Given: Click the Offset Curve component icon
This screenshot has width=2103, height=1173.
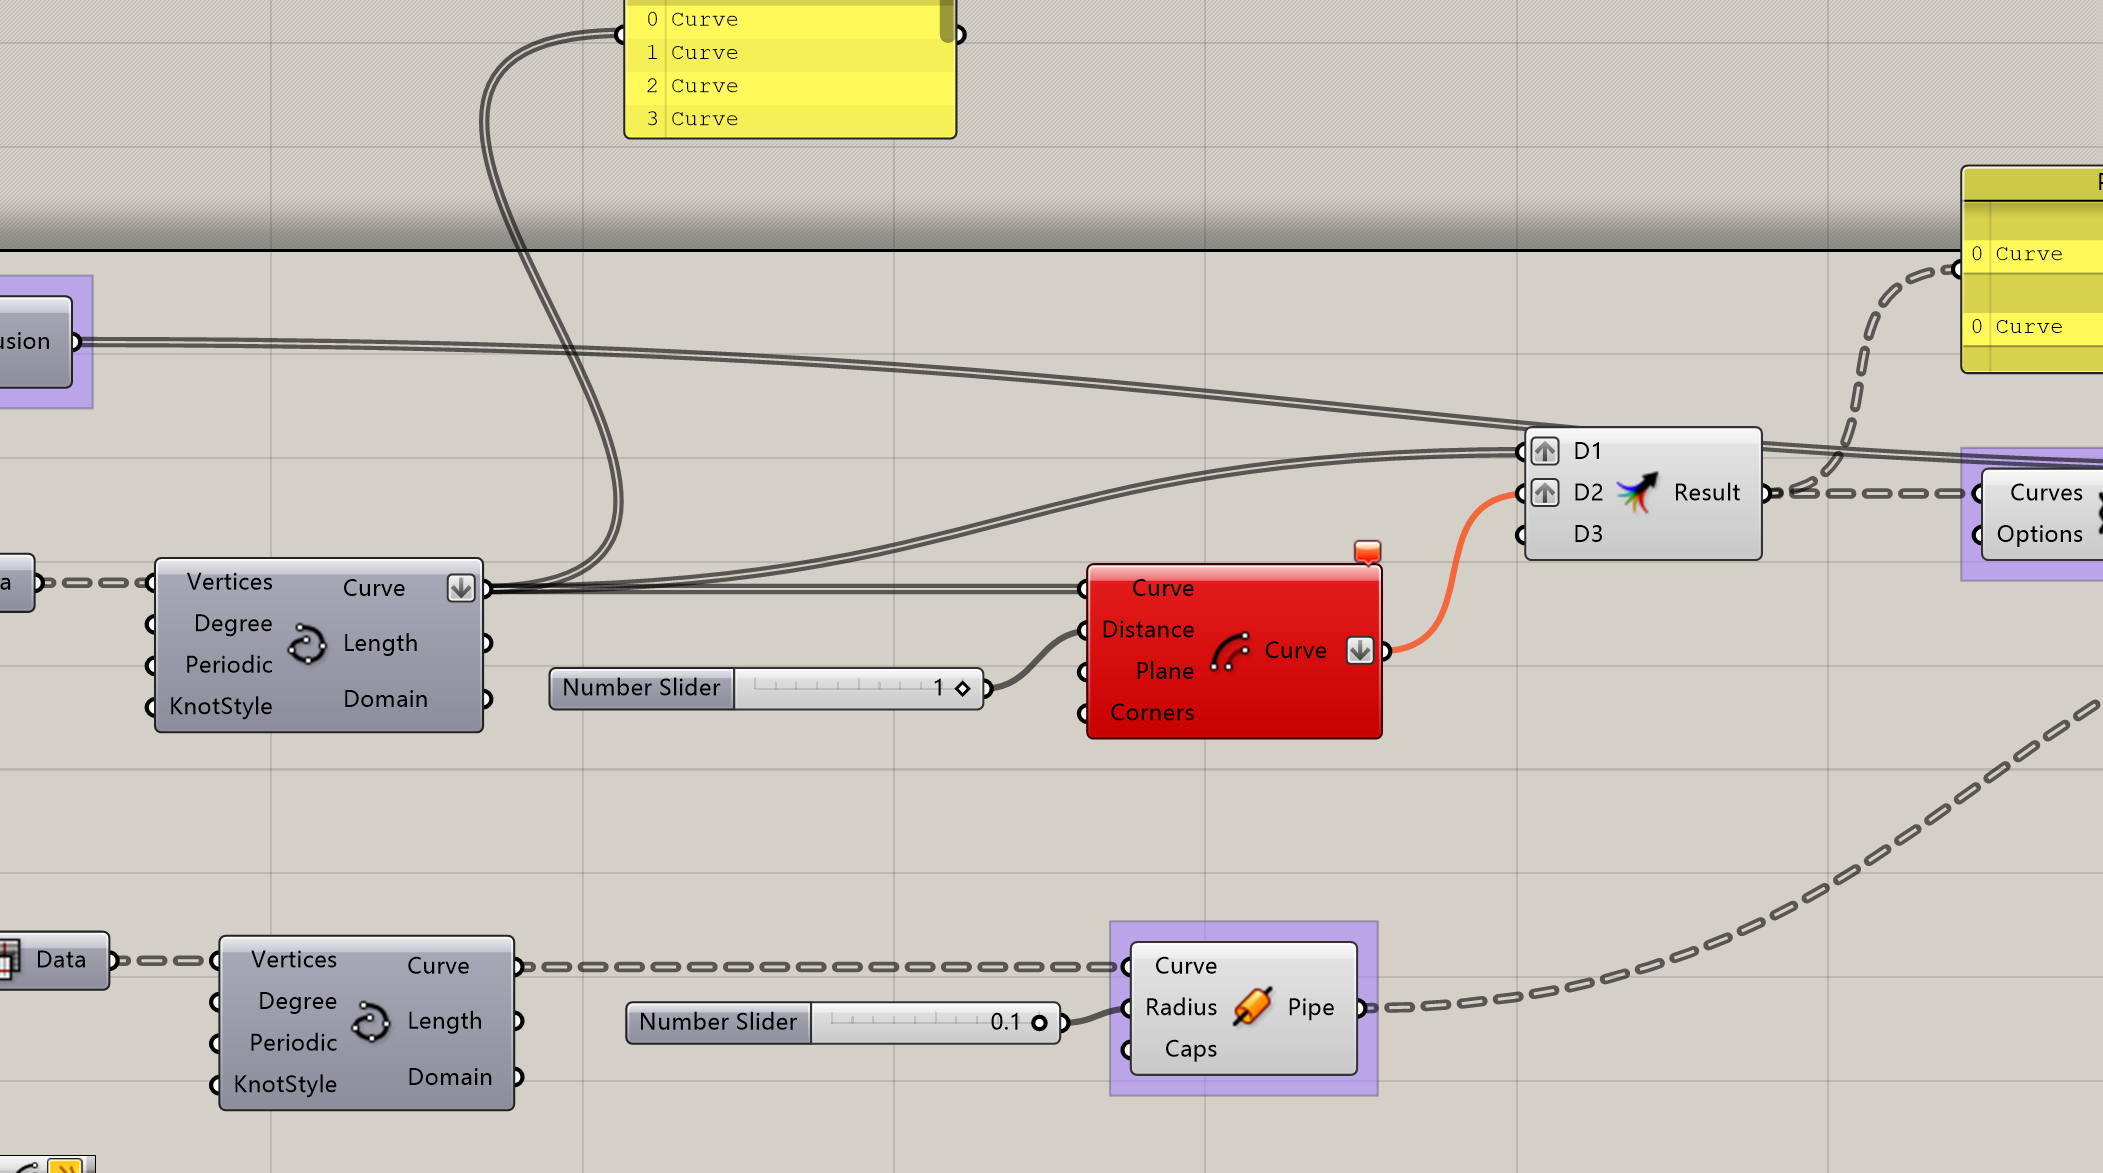Looking at the screenshot, I should [x=1230, y=651].
